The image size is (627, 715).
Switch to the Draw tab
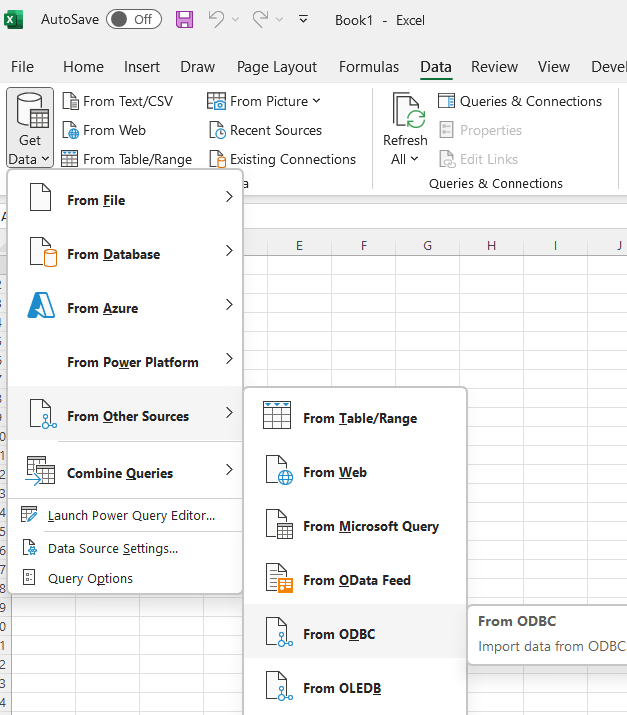coord(197,67)
